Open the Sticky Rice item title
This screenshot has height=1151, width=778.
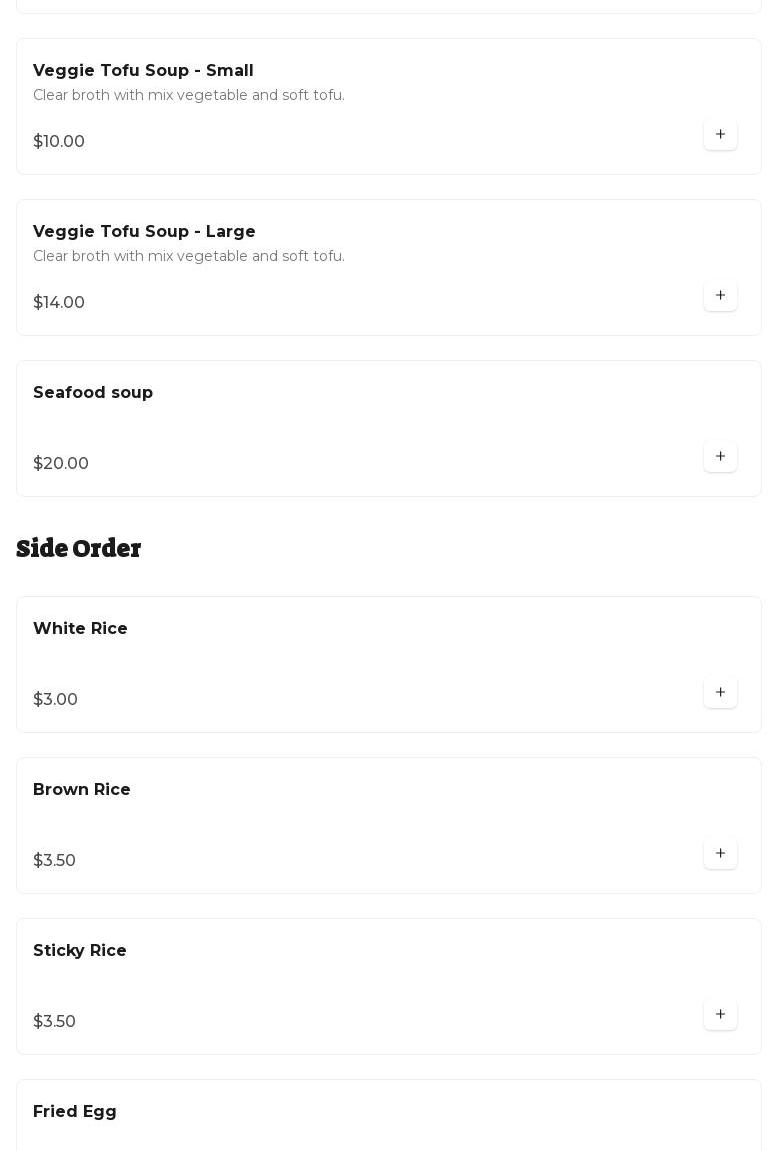[80, 951]
